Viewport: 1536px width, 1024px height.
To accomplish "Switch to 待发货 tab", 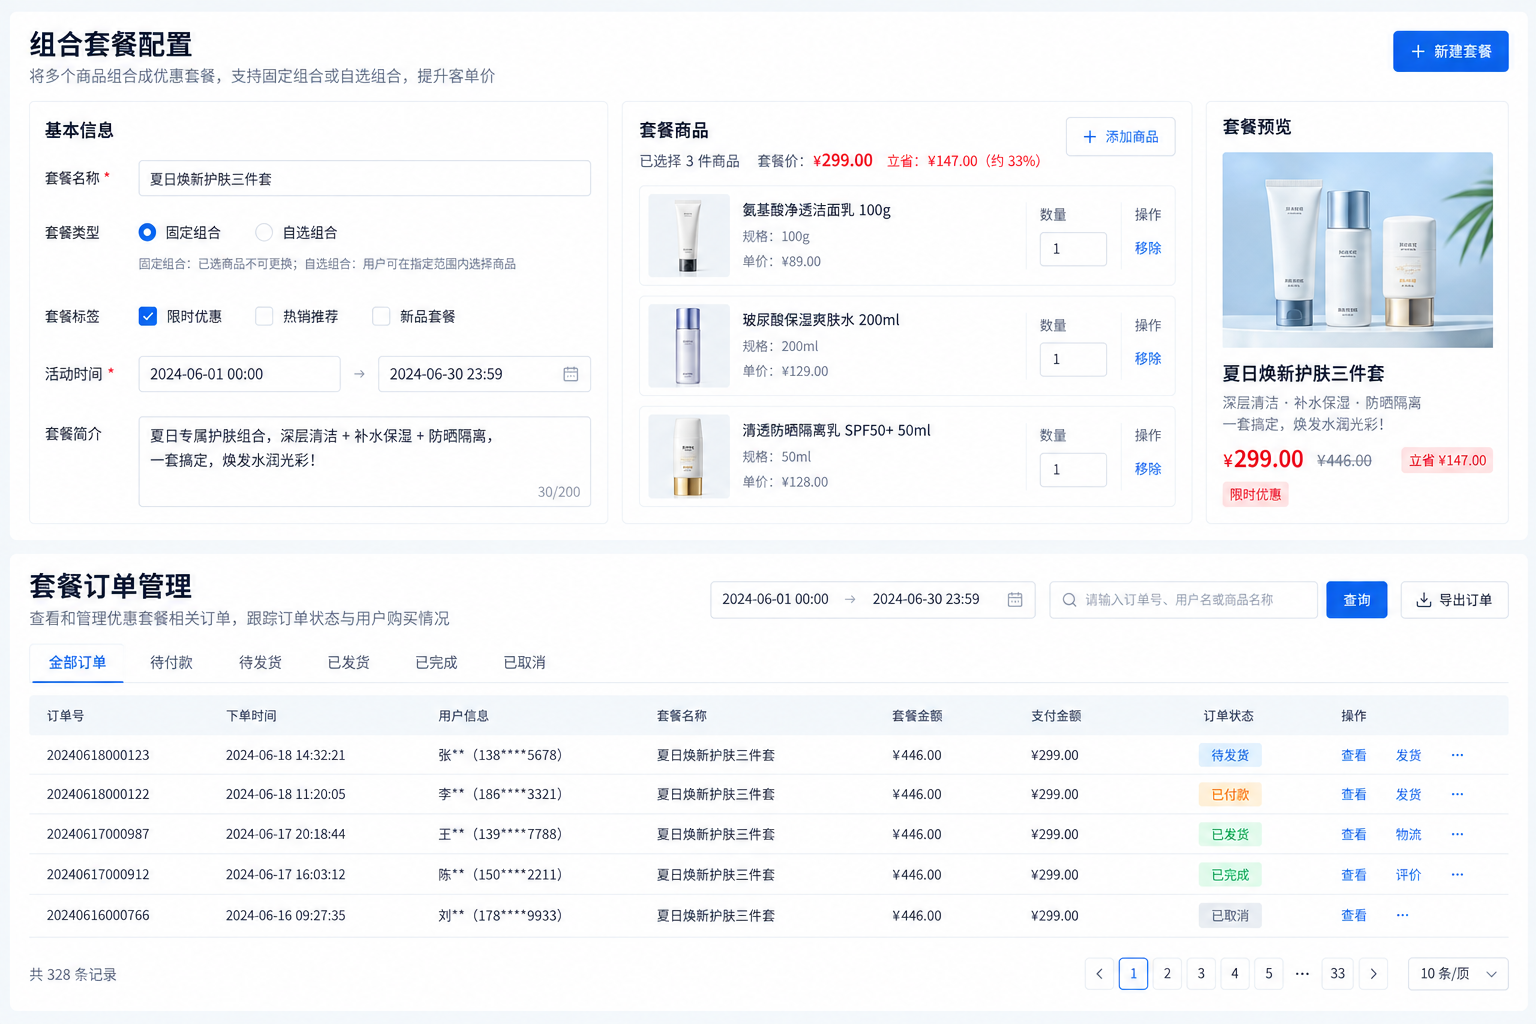I will point(260,662).
